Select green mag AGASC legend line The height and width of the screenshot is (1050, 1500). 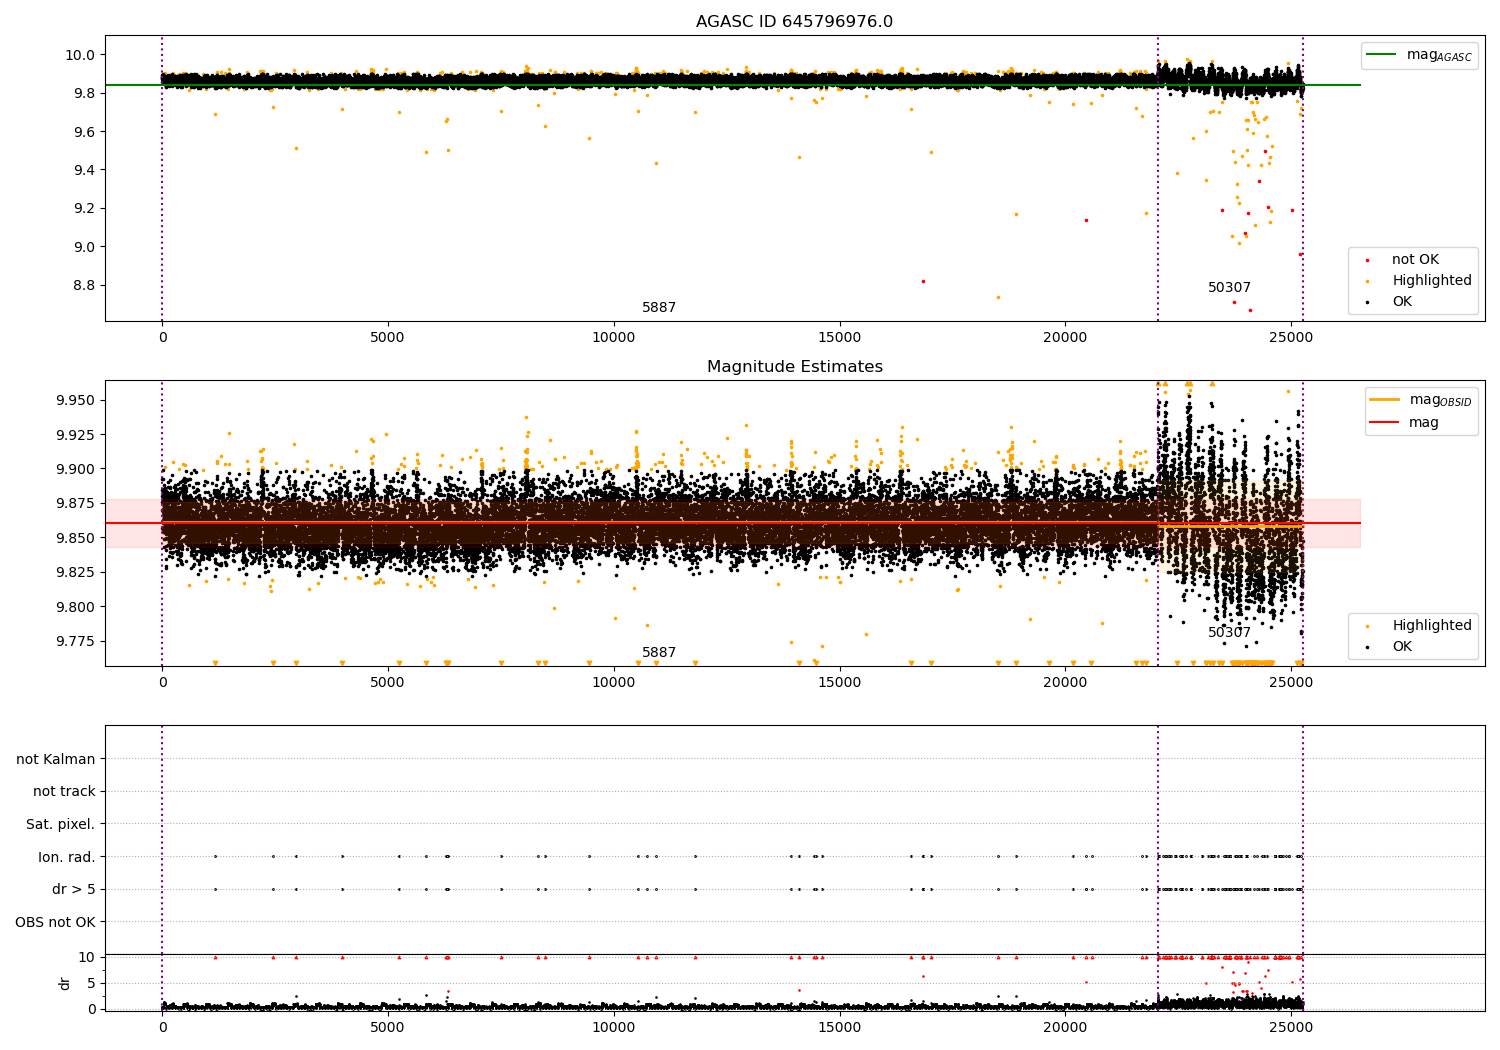tap(1382, 55)
